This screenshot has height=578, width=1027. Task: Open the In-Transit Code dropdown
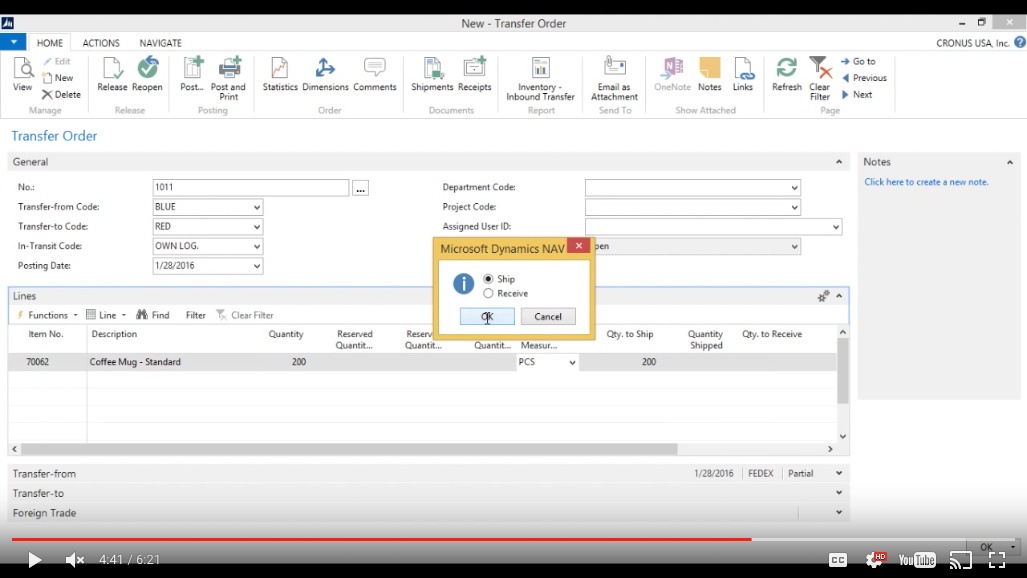[x=257, y=246]
